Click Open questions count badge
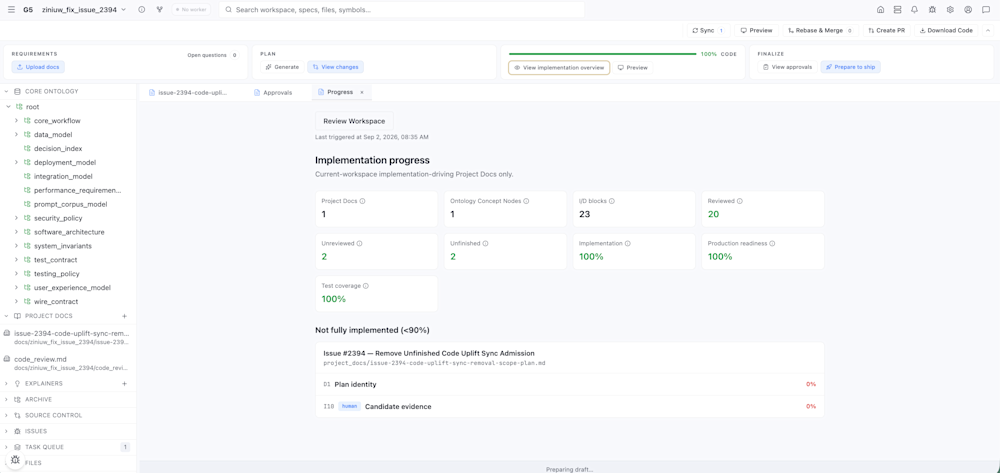 point(234,55)
